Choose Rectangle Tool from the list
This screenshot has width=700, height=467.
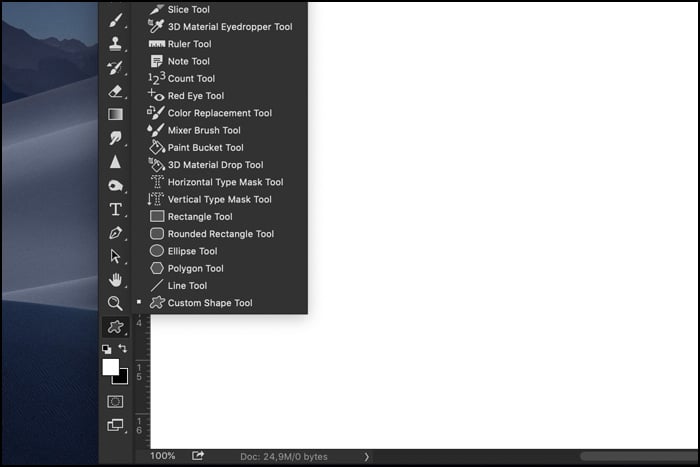point(220,217)
